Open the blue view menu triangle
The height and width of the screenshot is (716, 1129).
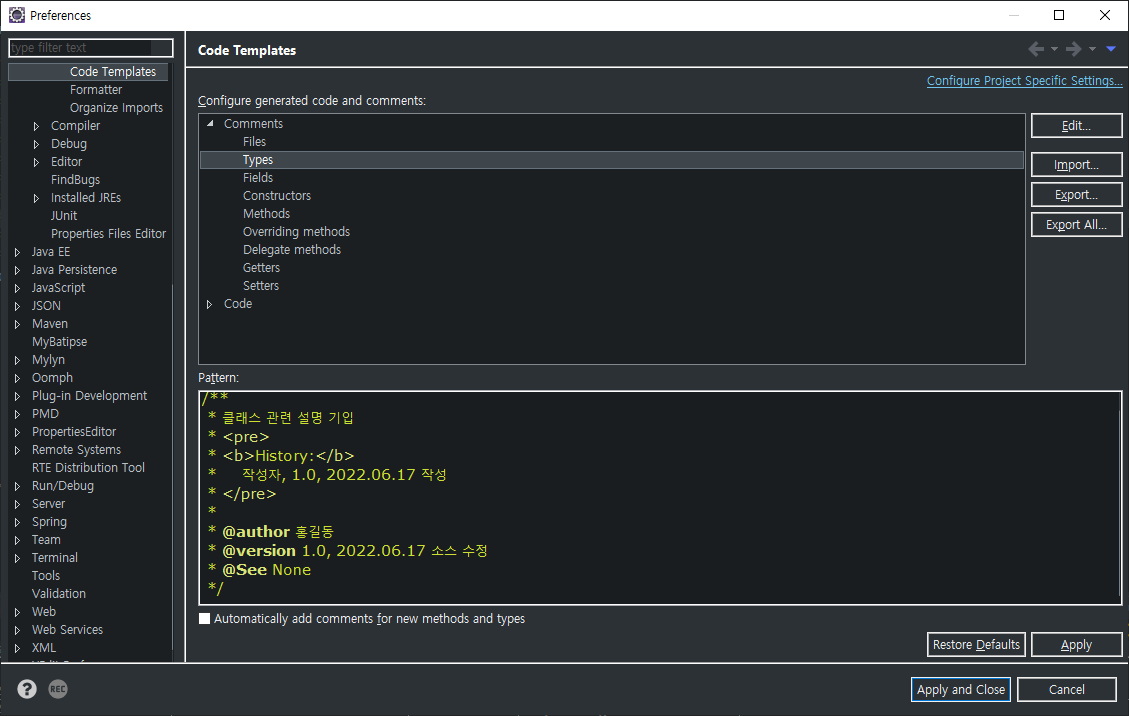(1111, 49)
